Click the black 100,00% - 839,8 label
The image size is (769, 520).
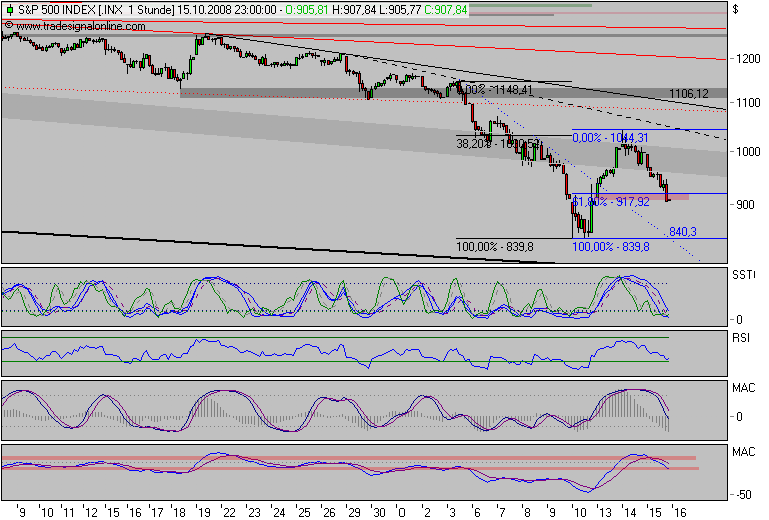point(495,247)
